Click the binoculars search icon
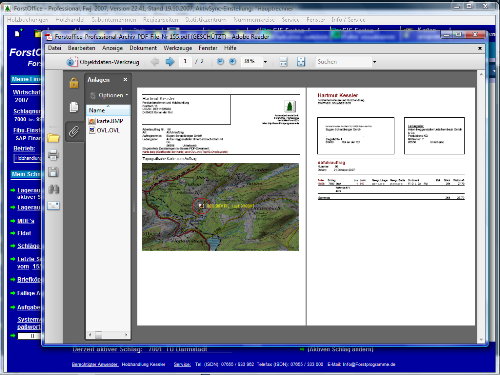Image resolution: width=500 pixels, height=375 pixels. 53,189
